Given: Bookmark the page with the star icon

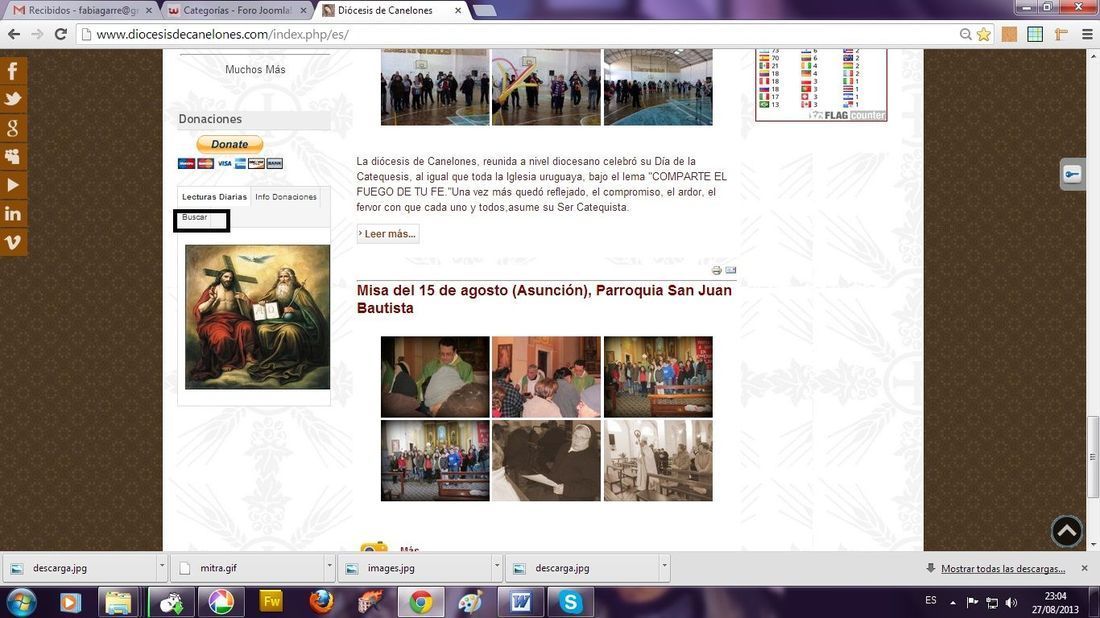Looking at the screenshot, I should point(984,34).
